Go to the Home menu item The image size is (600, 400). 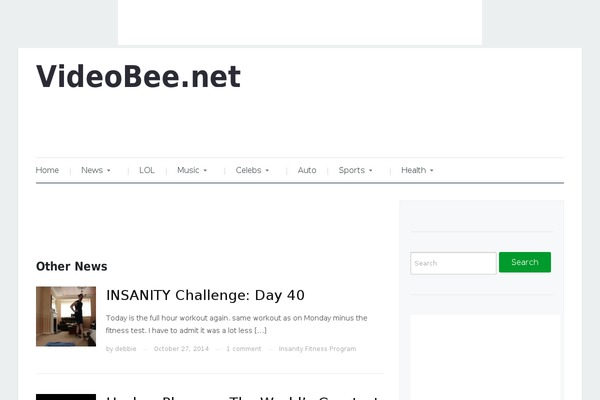click(x=47, y=170)
